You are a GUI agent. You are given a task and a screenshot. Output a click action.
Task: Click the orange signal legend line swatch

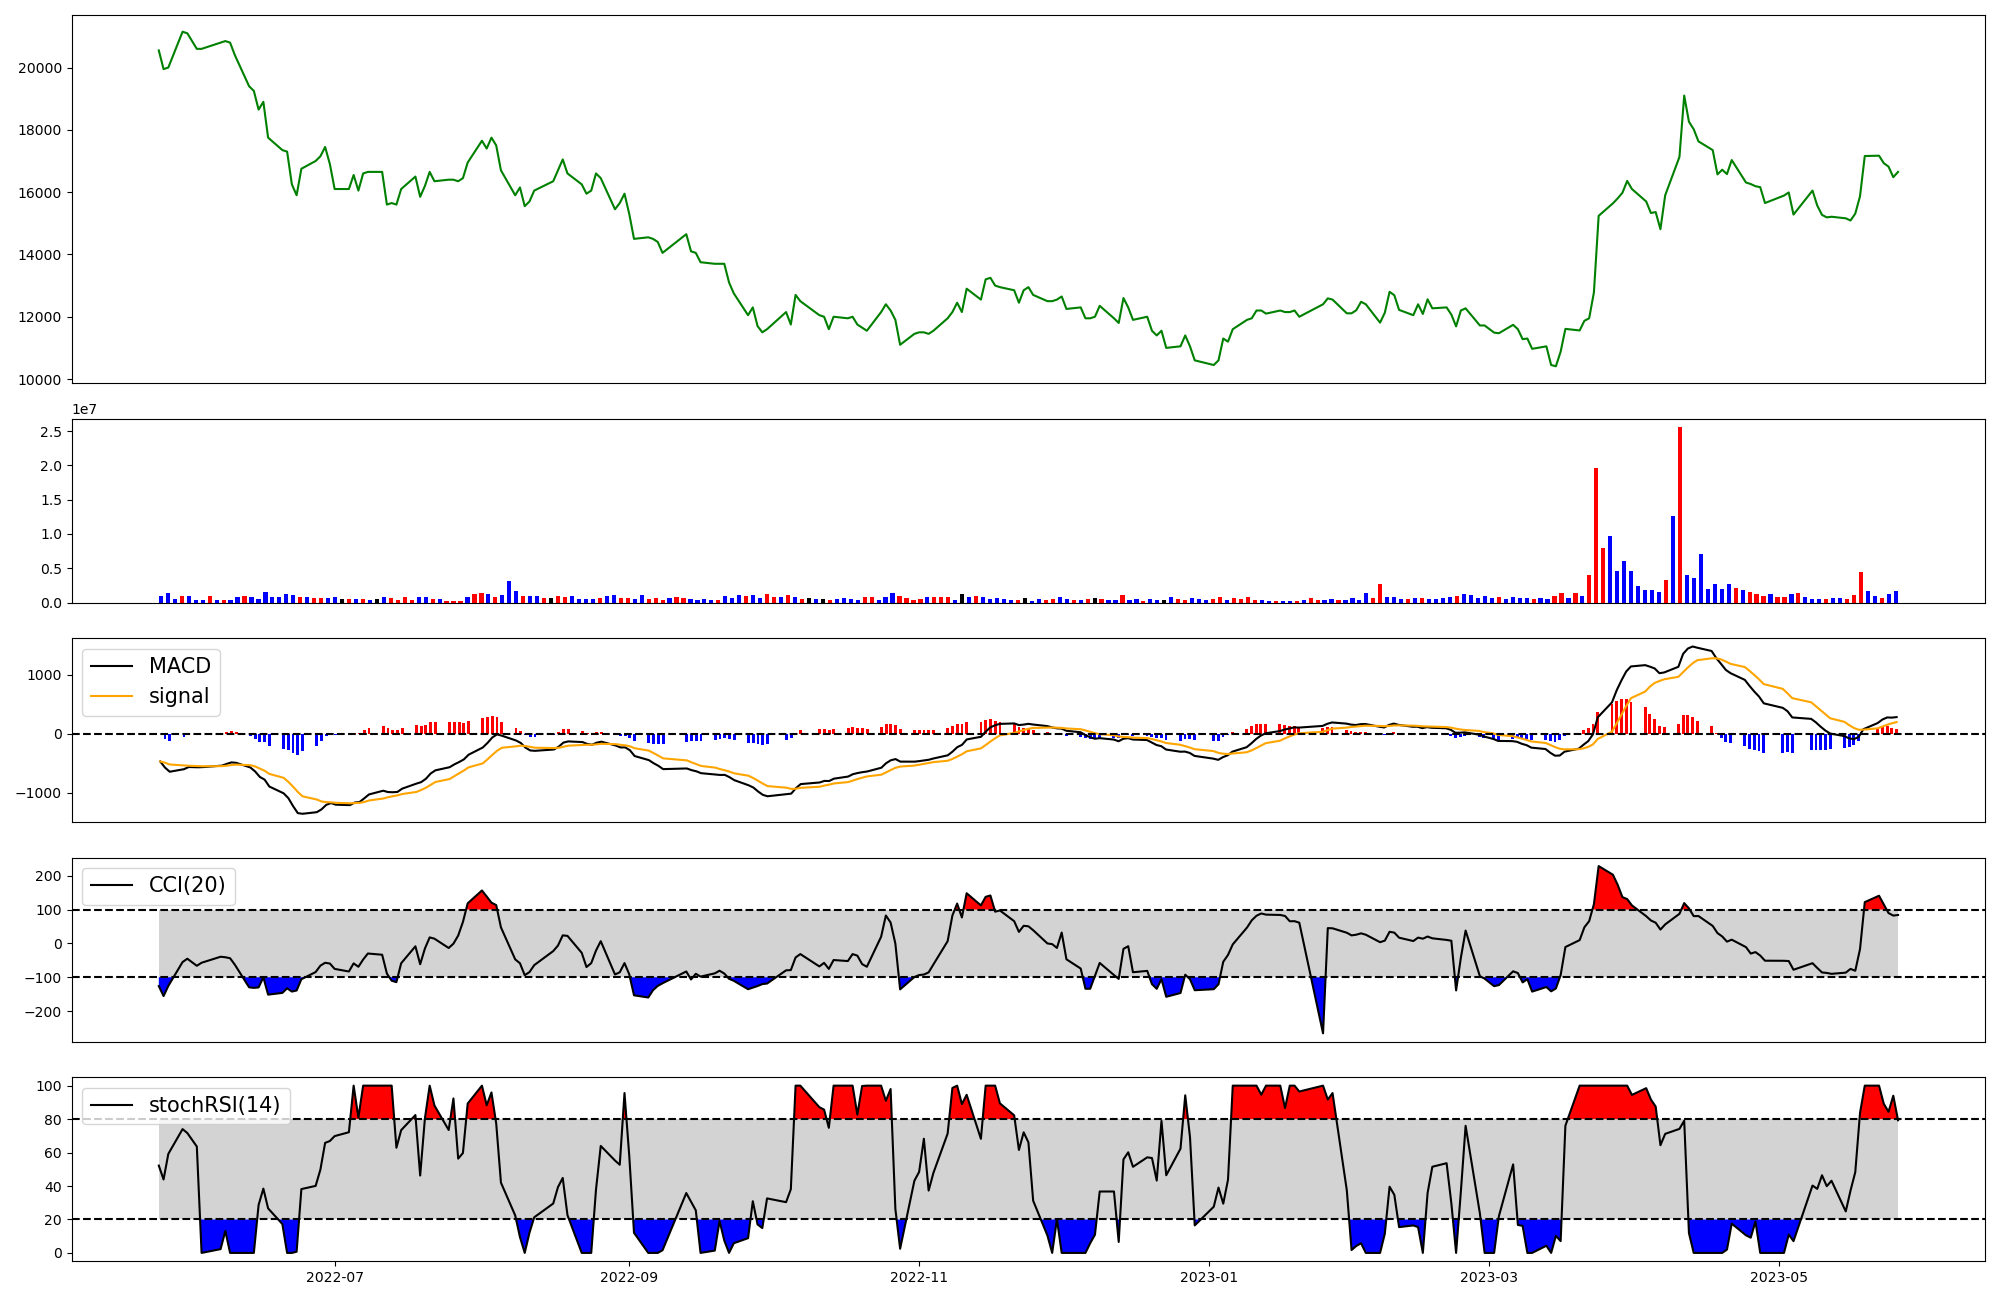111,696
